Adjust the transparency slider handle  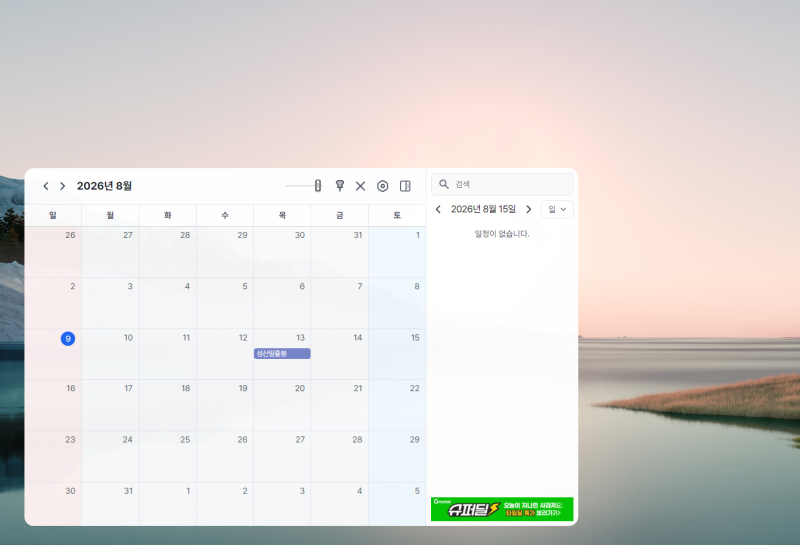318,186
